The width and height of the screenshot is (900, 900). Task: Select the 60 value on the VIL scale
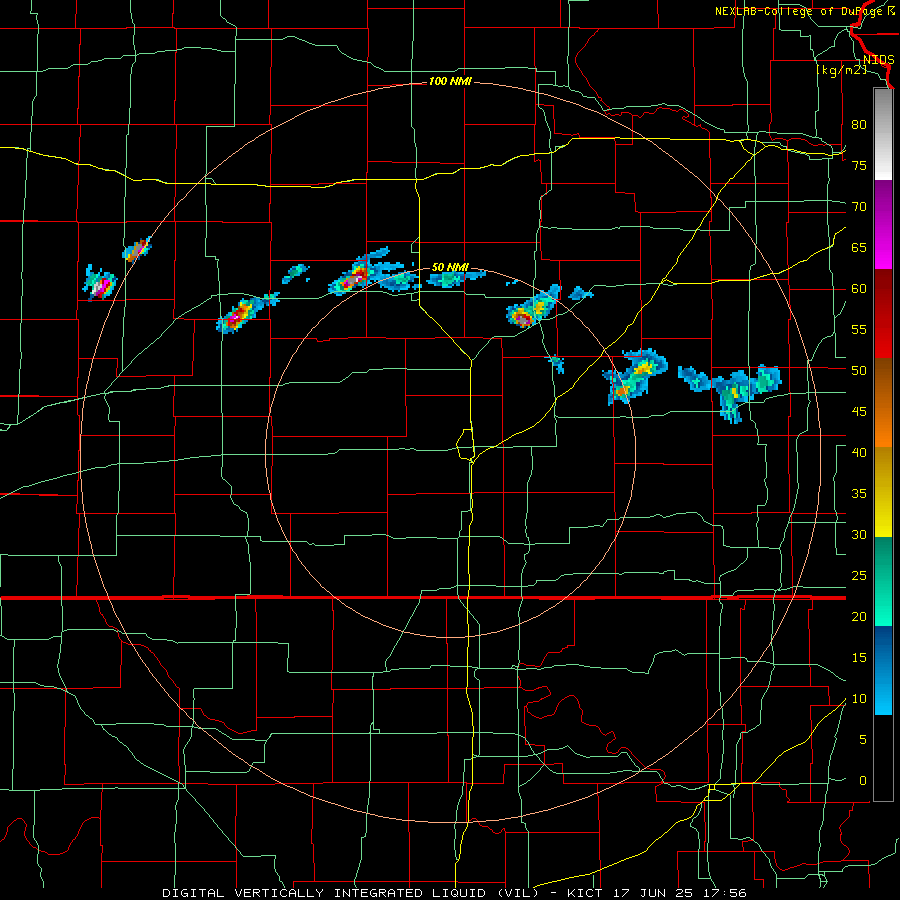coord(859,289)
